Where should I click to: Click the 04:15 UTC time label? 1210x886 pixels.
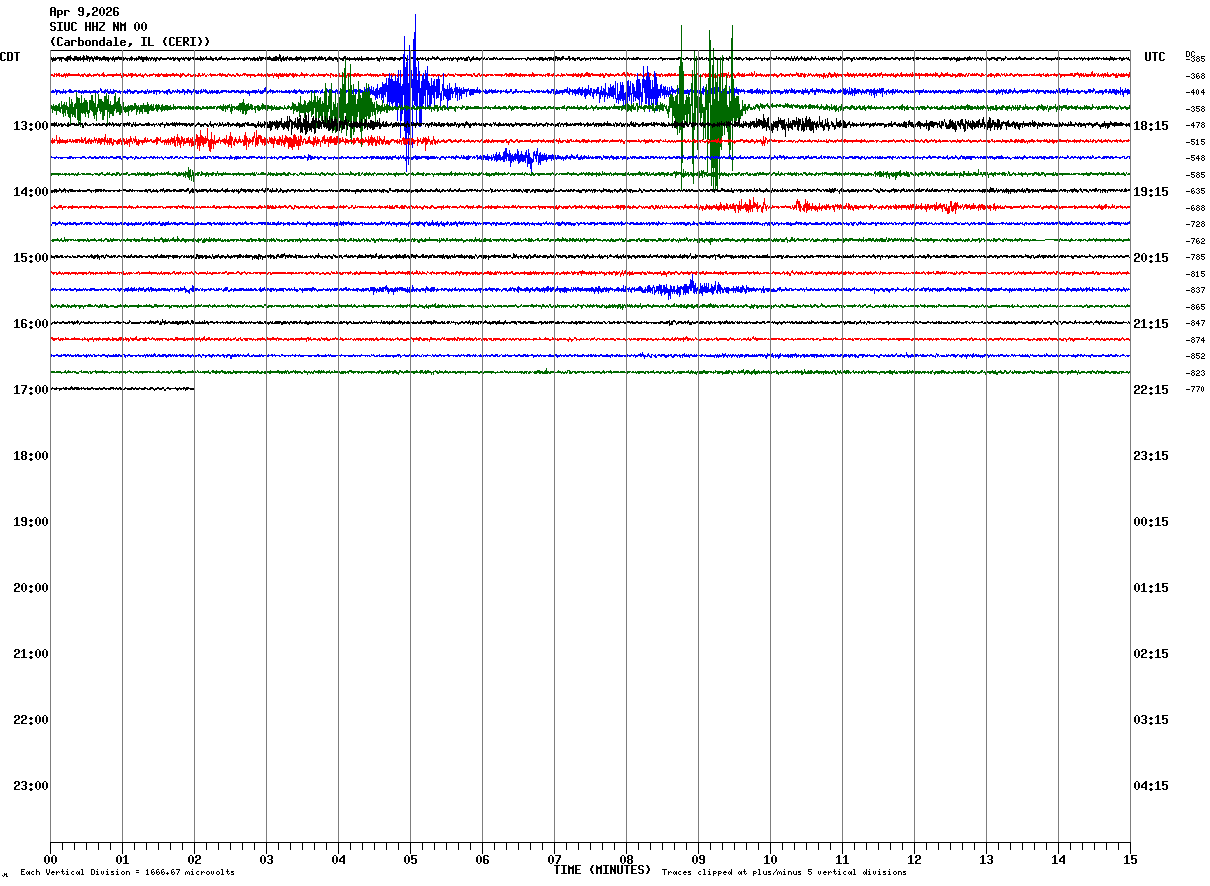[1151, 786]
